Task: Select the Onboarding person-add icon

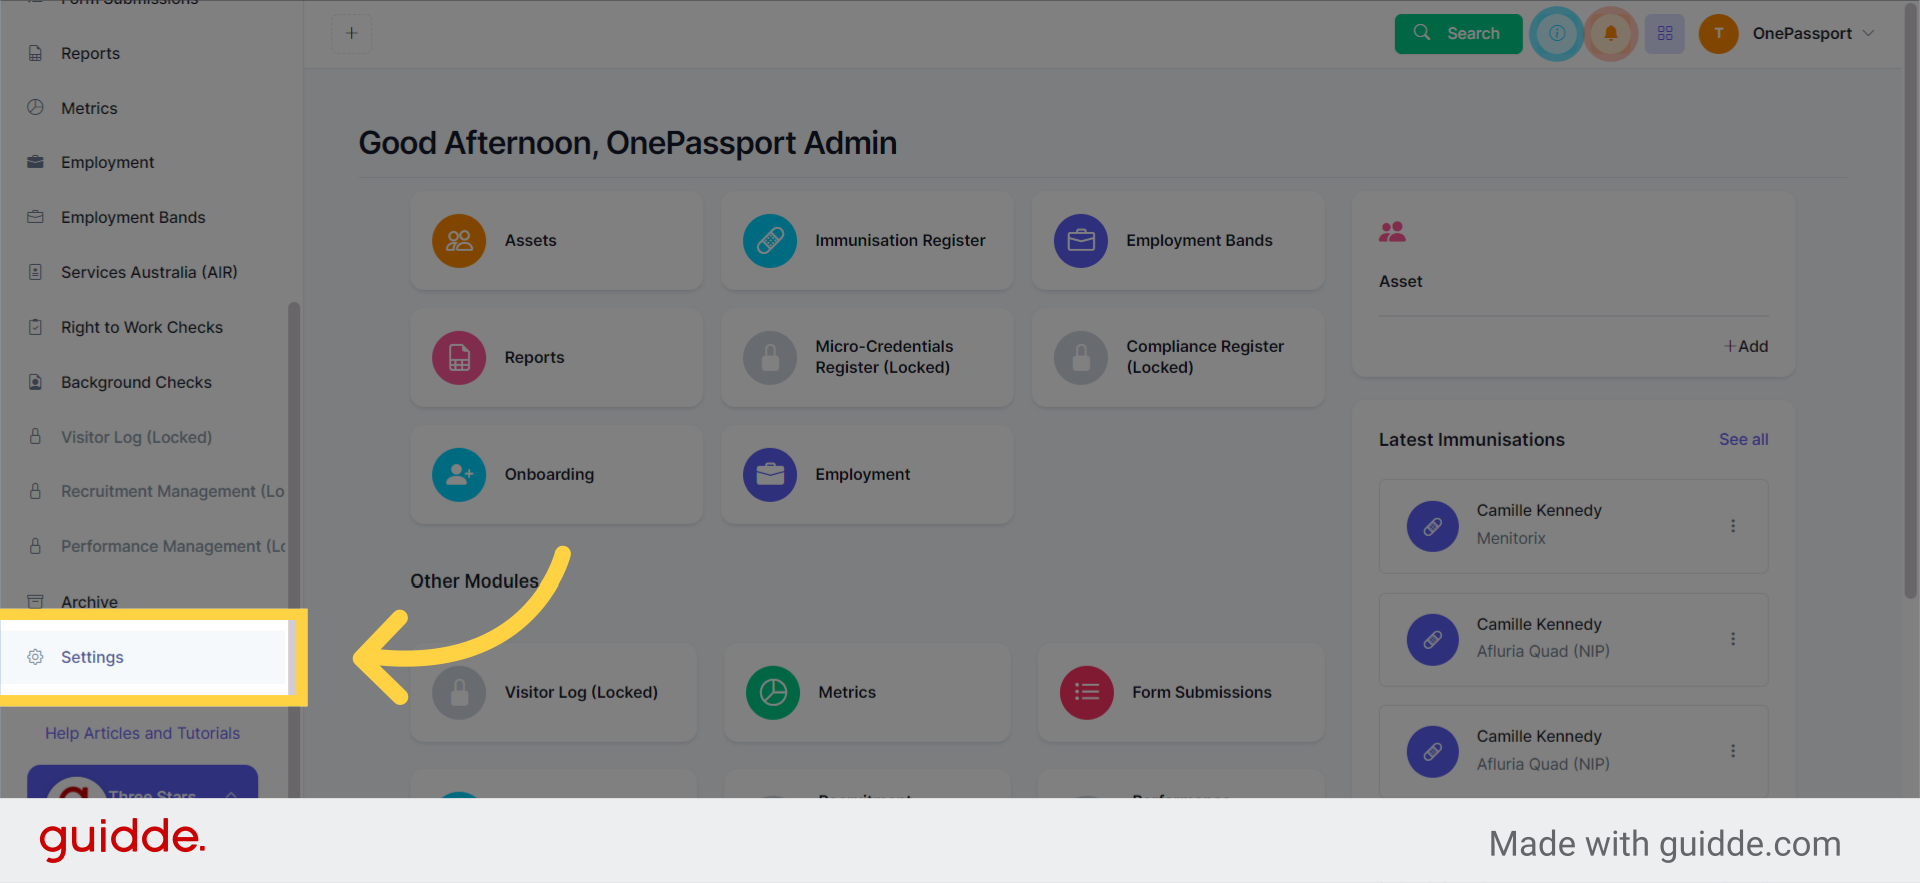Action: [x=458, y=474]
